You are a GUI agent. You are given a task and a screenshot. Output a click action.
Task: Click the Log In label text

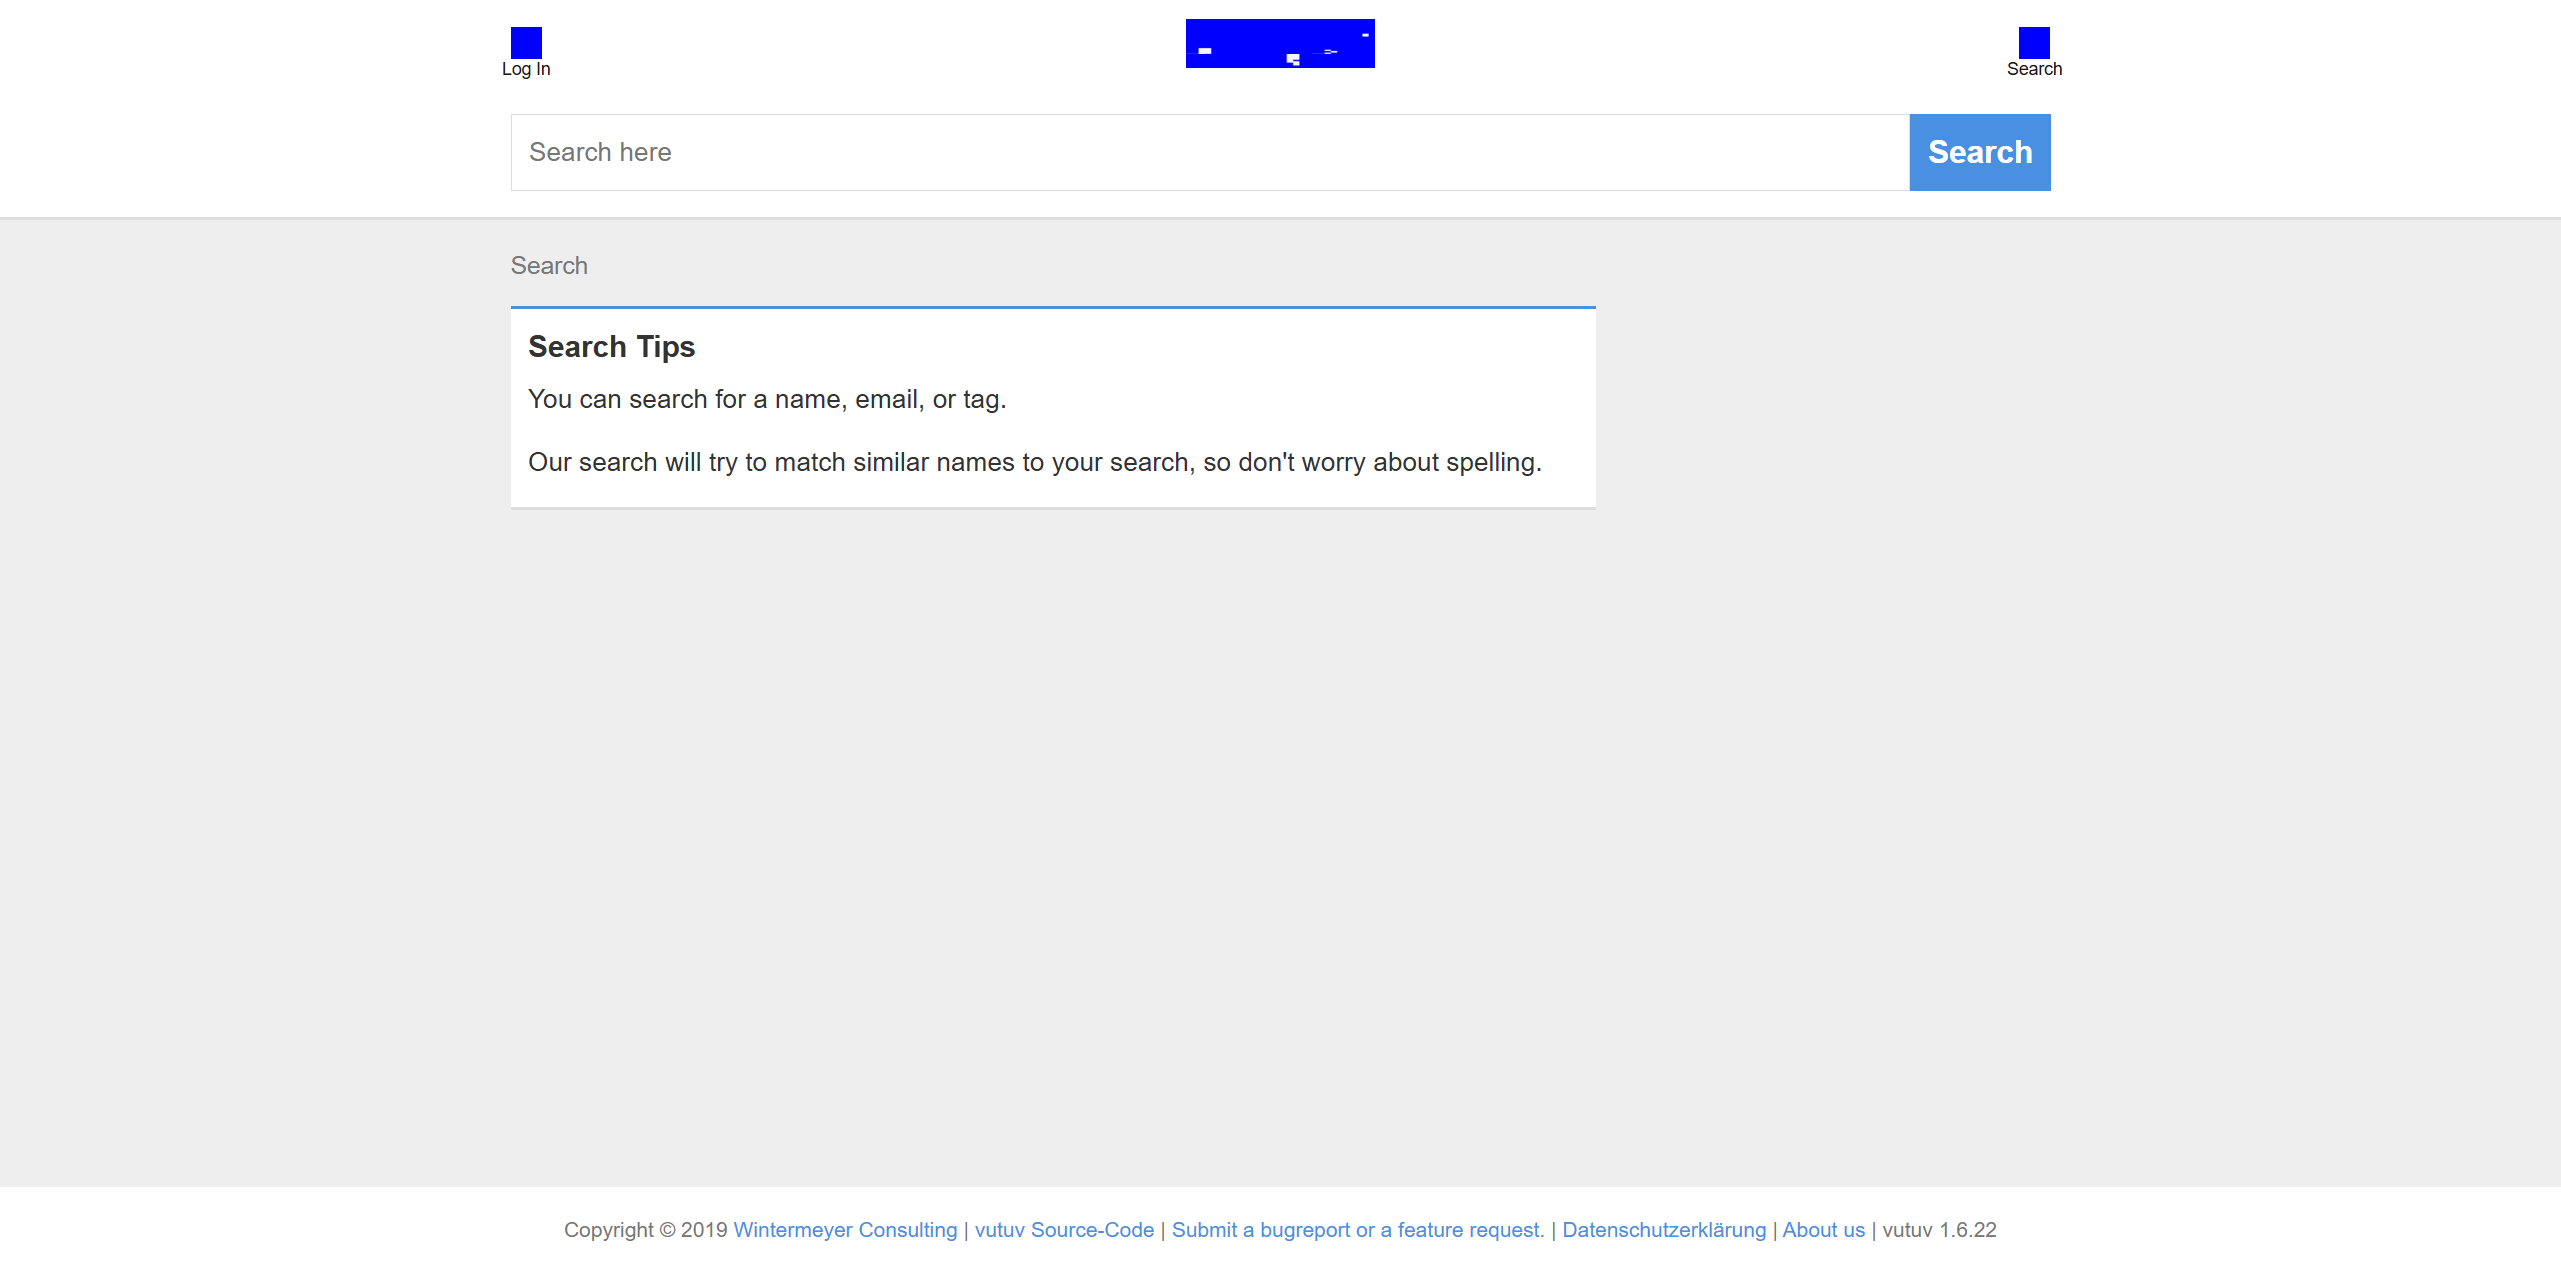526,69
